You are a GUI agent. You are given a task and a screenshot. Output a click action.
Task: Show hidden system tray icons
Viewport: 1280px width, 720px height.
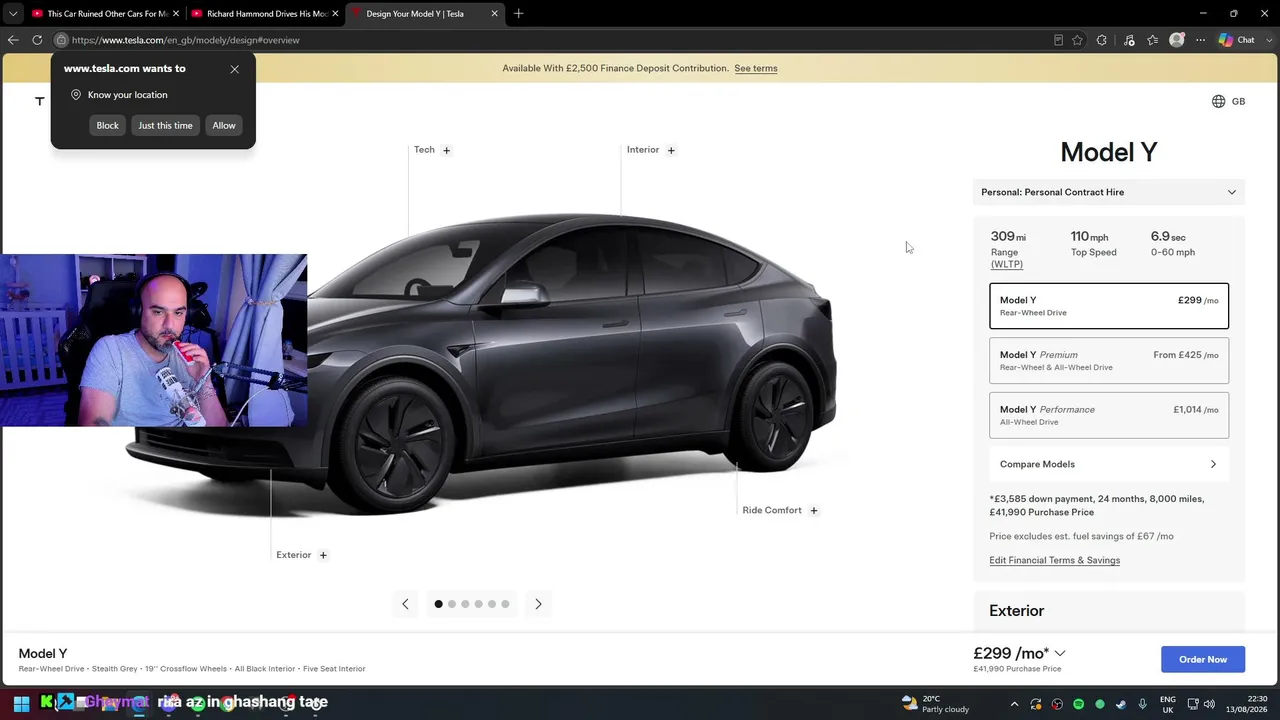[x=1014, y=704]
